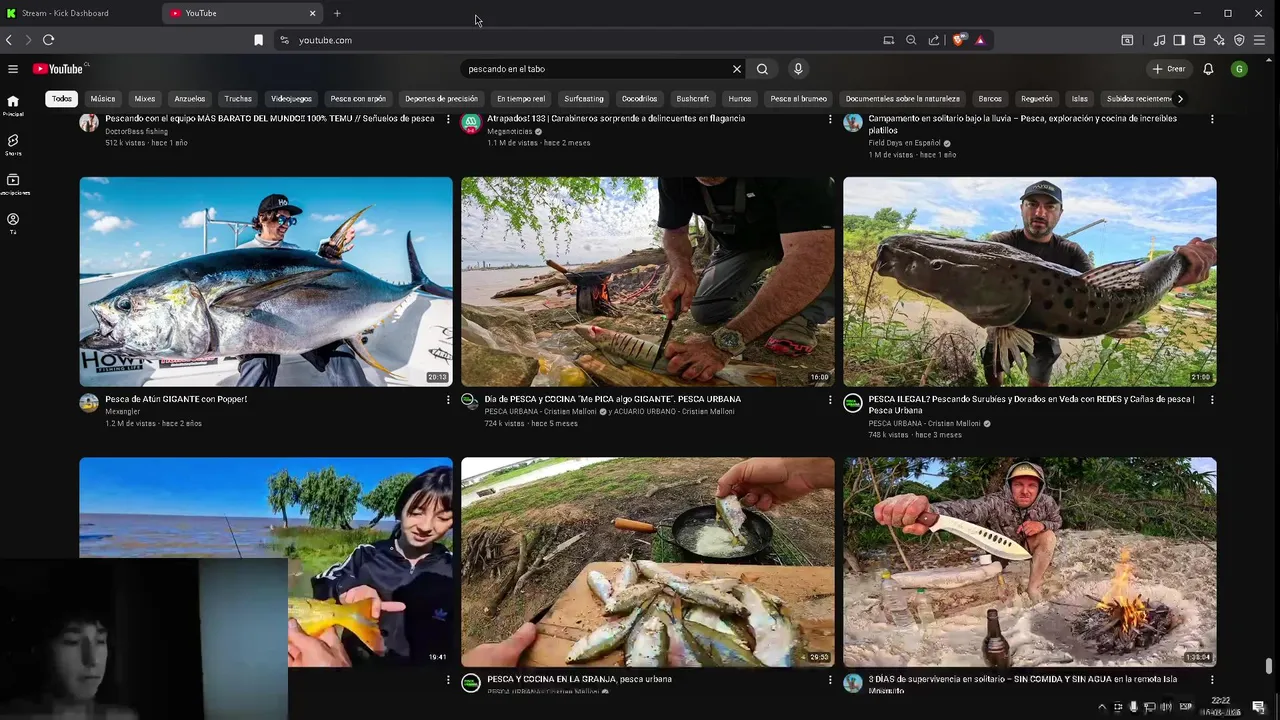The image size is (1280, 720).
Task: Select the Música filter chip
Action: 103,99
